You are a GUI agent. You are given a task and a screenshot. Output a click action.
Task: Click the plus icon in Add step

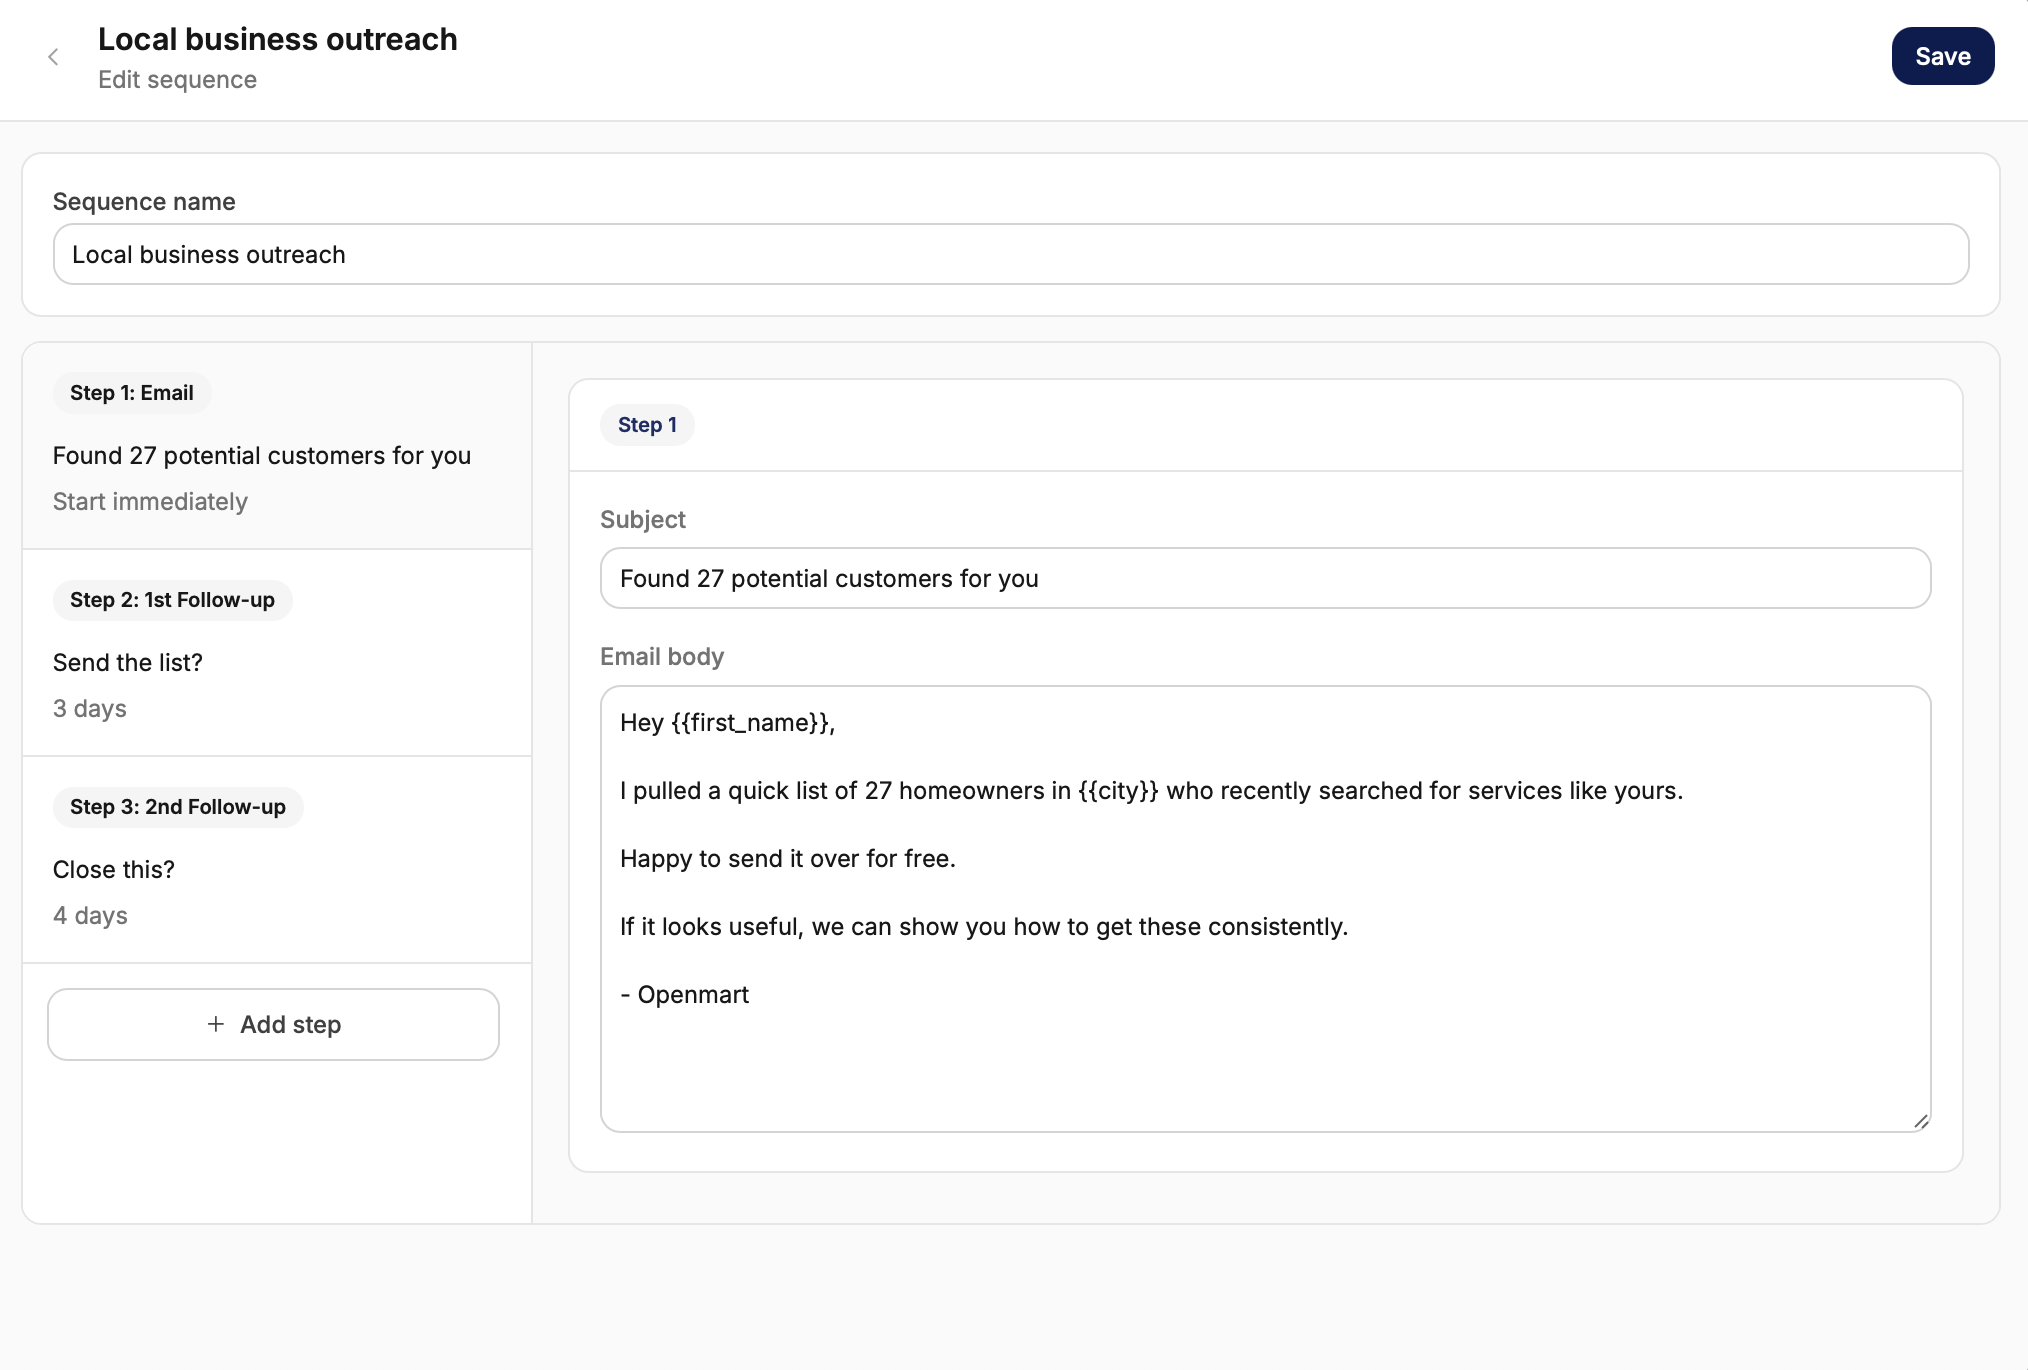click(x=215, y=1024)
